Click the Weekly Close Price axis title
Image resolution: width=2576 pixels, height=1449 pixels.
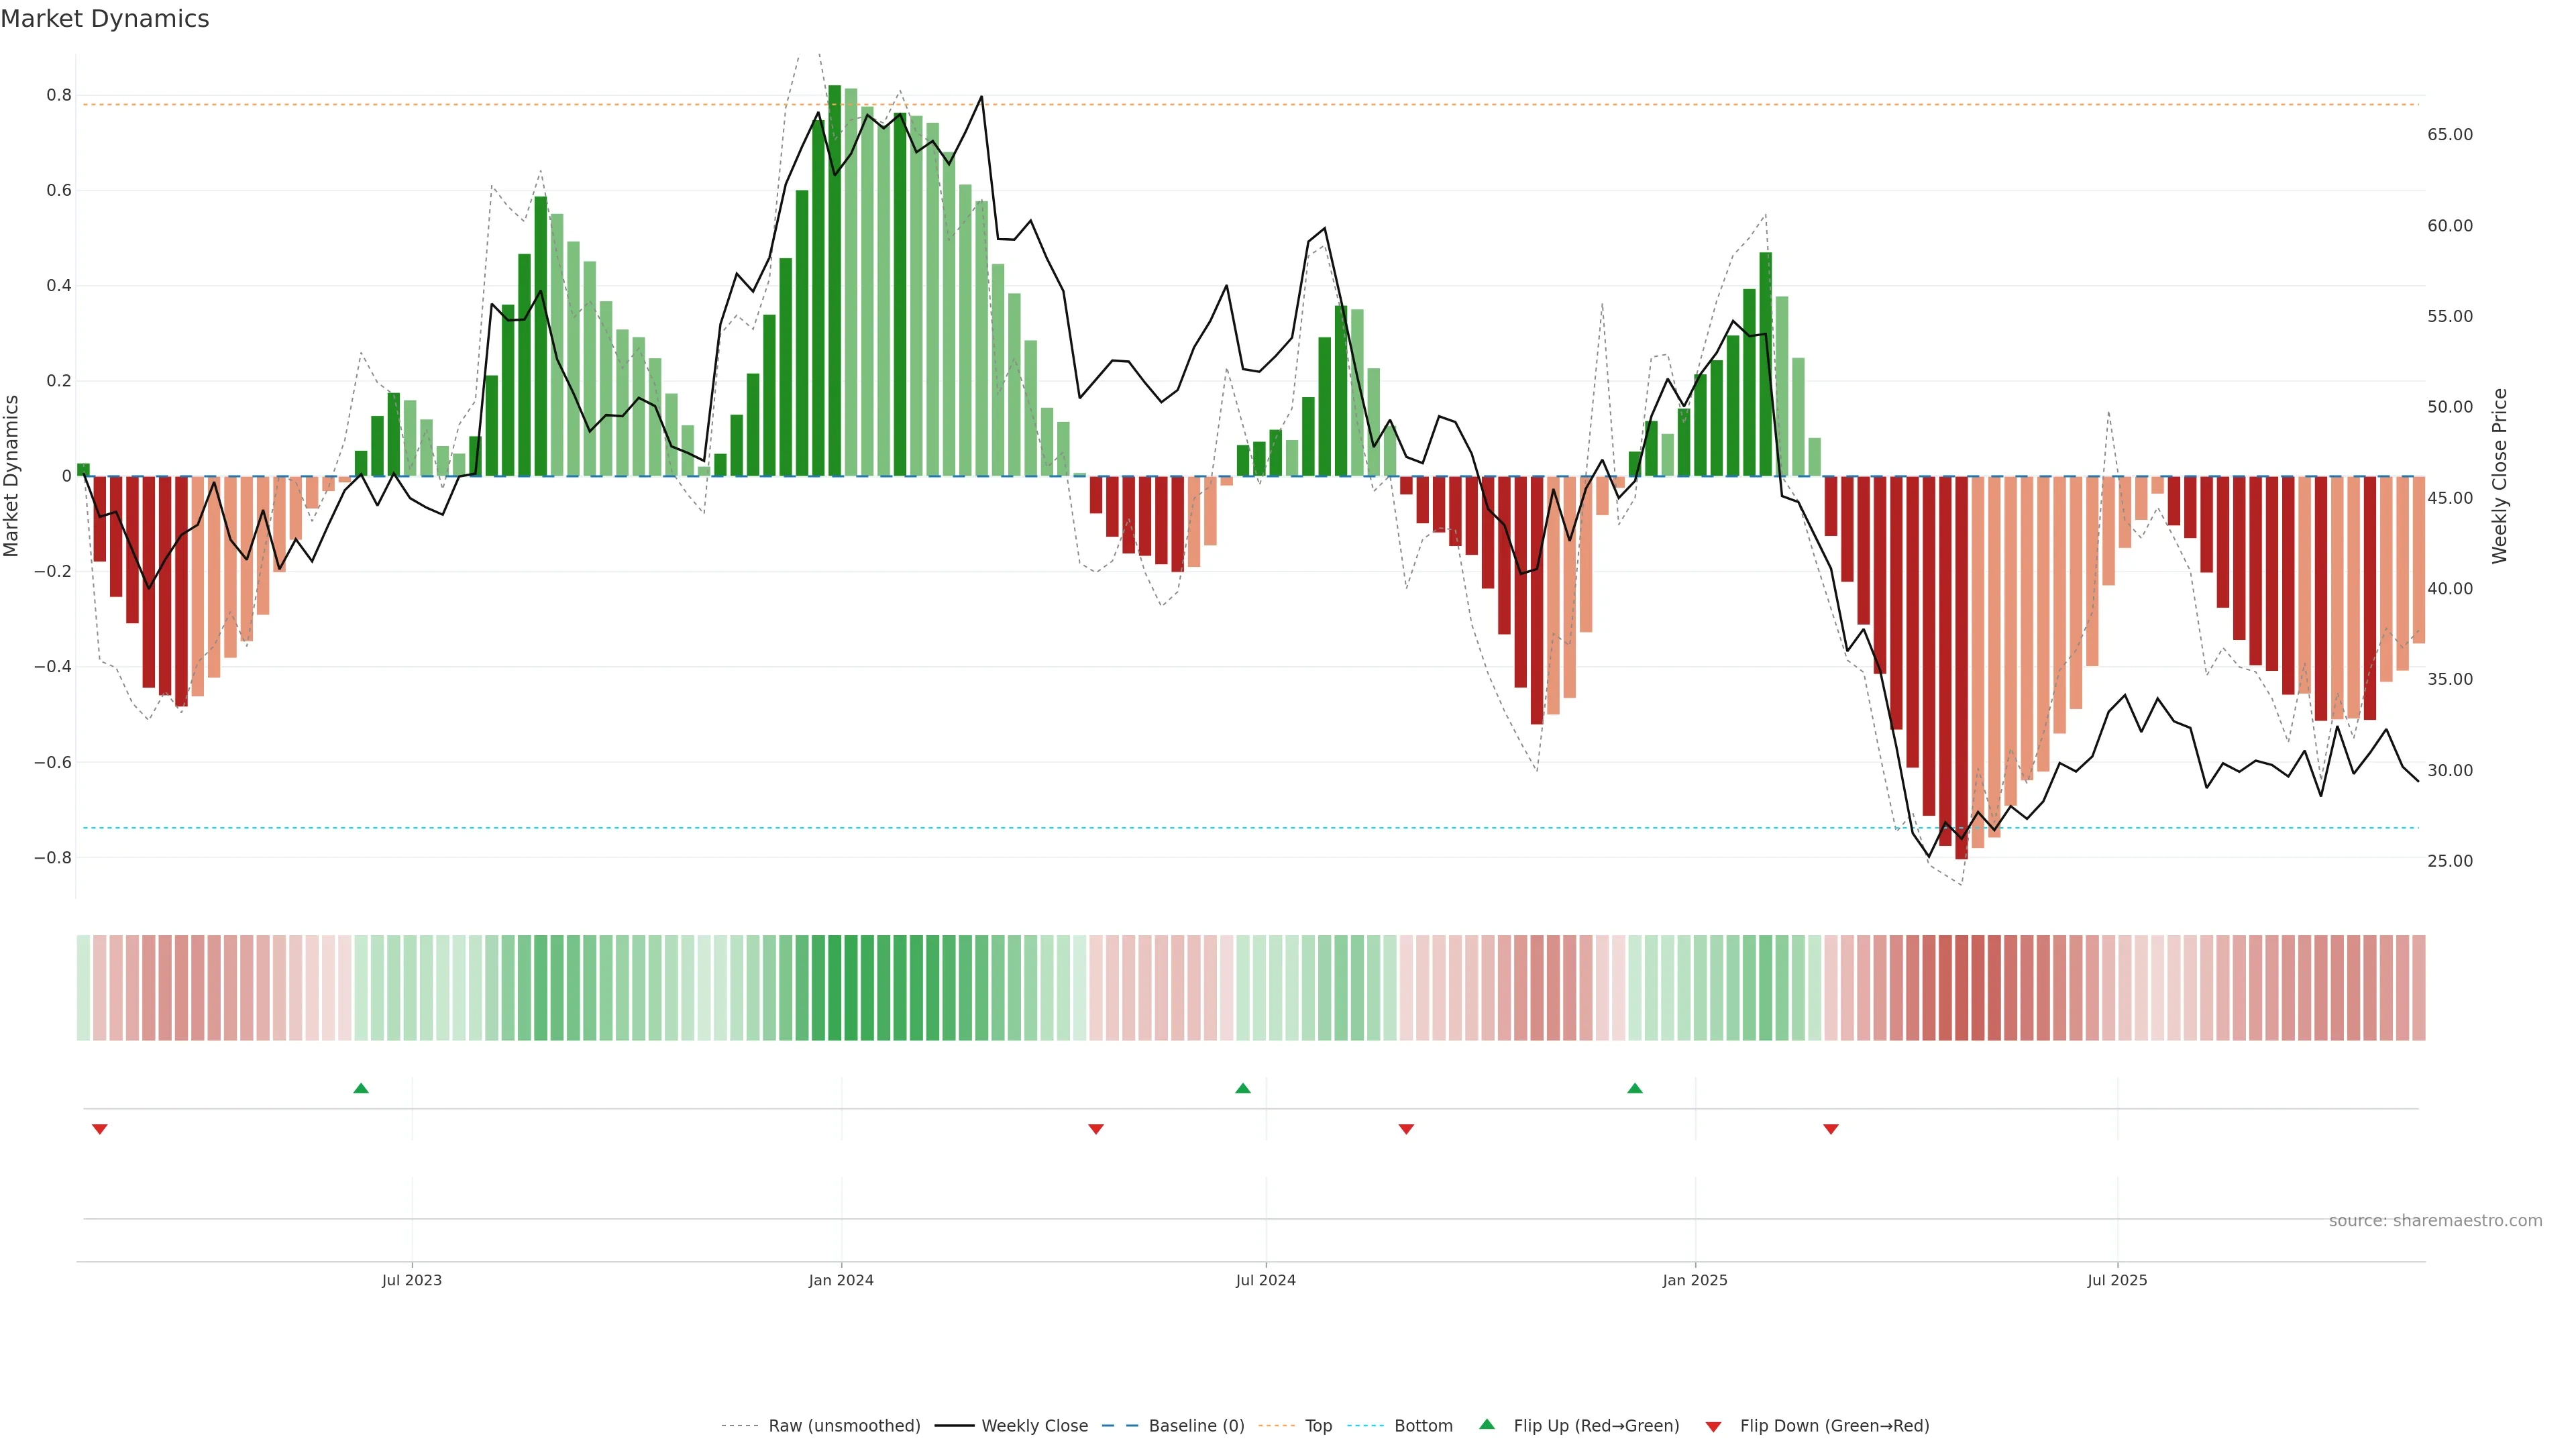tap(2500, 476)
